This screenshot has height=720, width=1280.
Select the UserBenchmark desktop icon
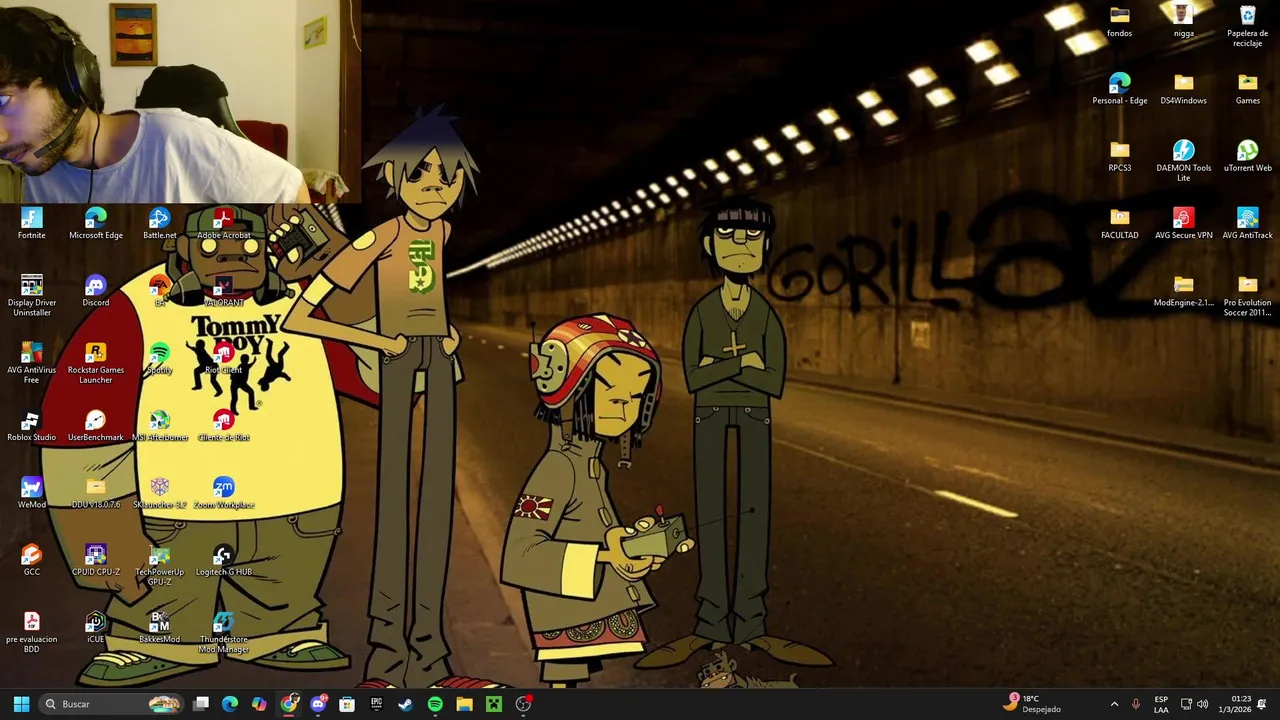point(96,425)
